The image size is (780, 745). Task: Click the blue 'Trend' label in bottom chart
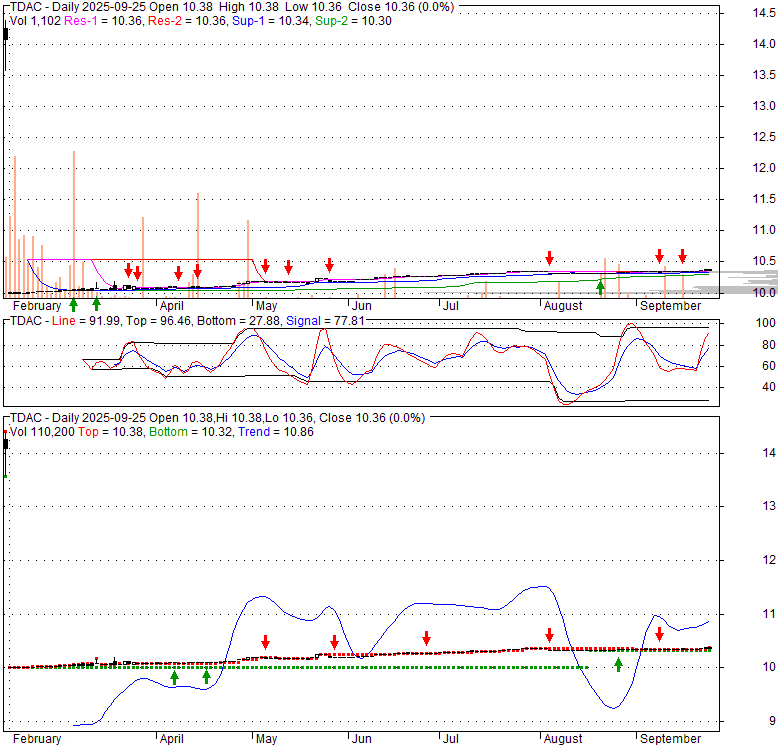[x=254, y=432]
